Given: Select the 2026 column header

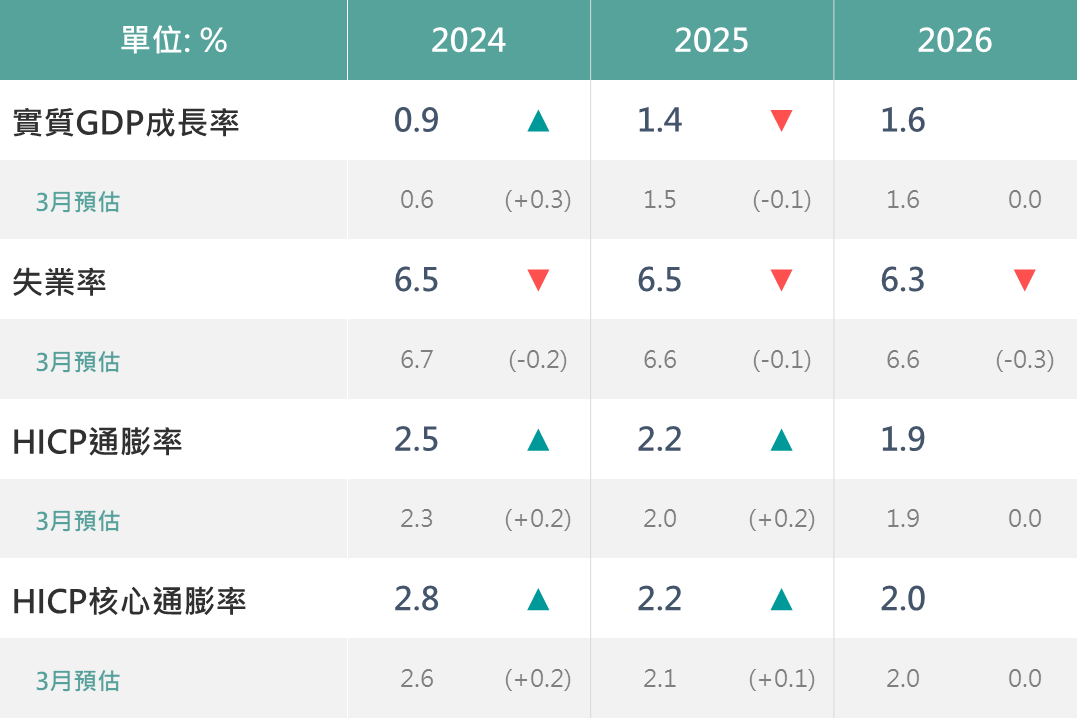Looking at the screenshot, I should click(x=954, y=40).
